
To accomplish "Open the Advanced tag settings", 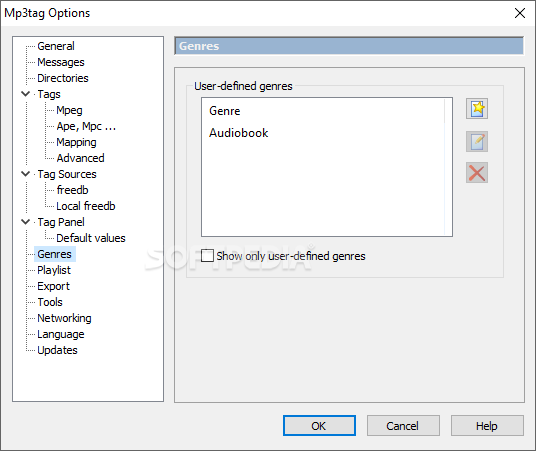I will pyautogui.click(x=80, y=158).
